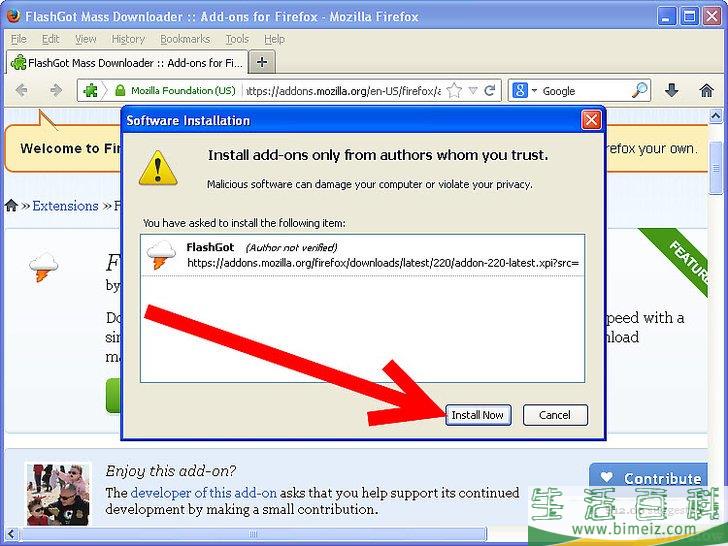Click the FlashGot entry in the install list
This screenshot has height=546, width=728.
[362, 255]
